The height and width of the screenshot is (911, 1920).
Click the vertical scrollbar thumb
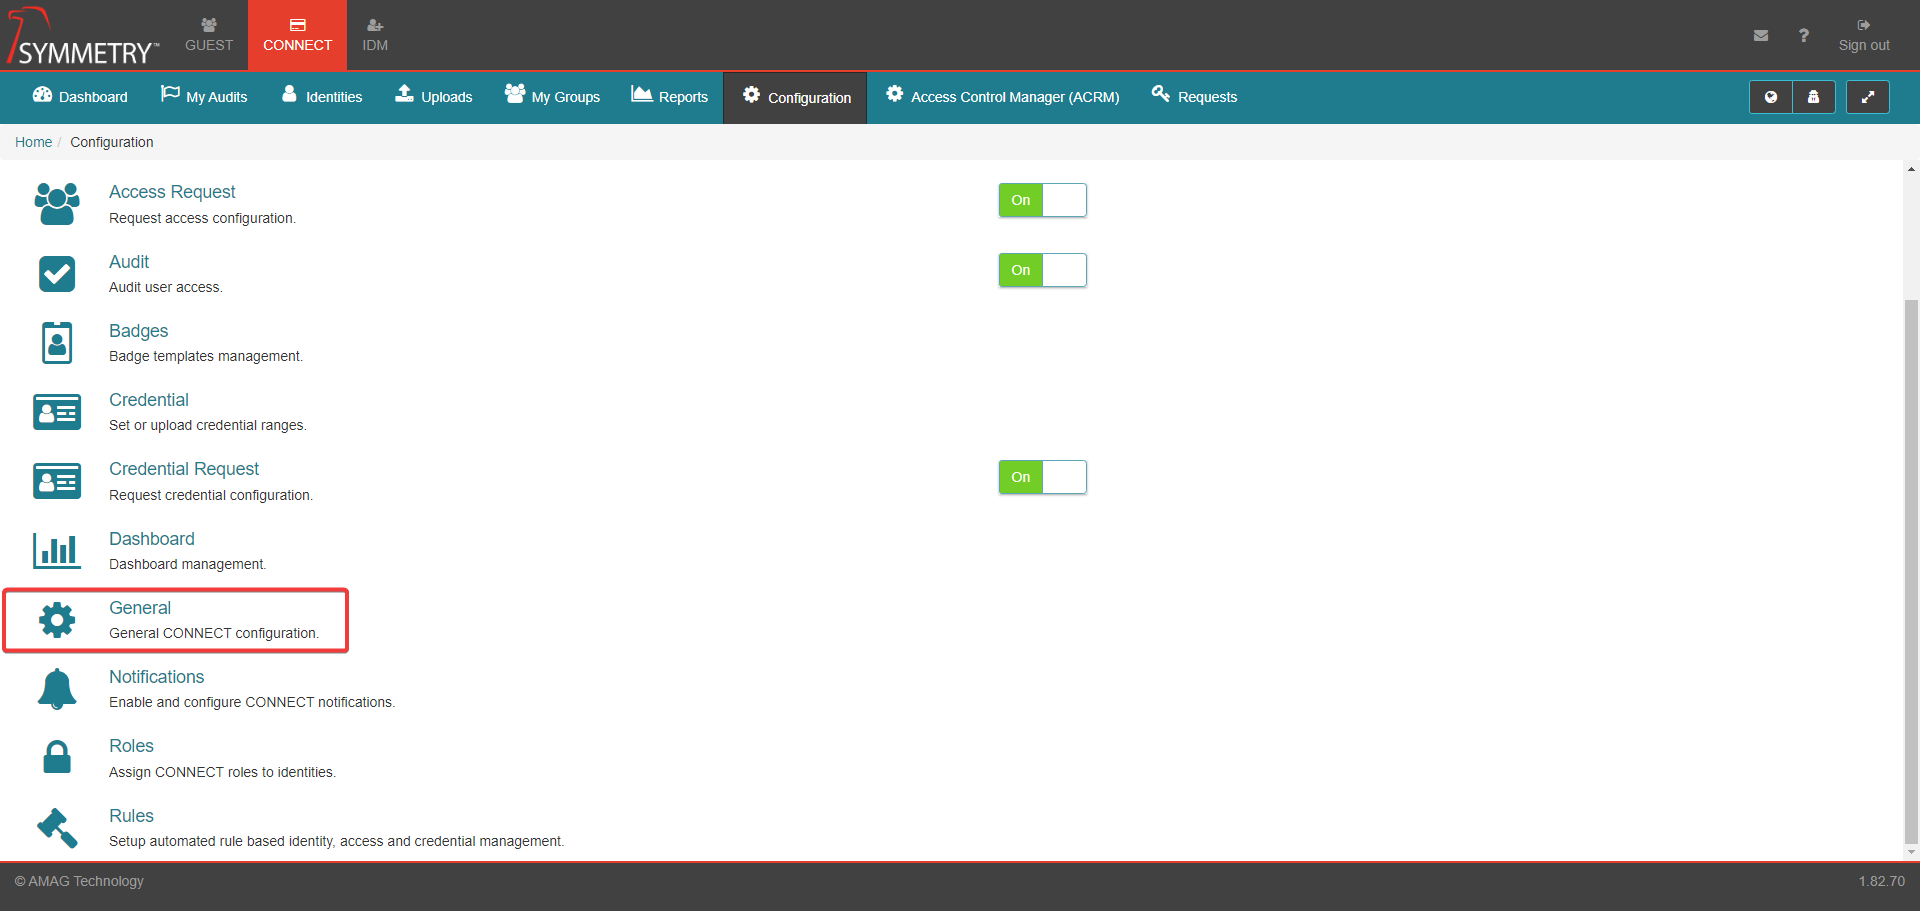coord(1911,572)
